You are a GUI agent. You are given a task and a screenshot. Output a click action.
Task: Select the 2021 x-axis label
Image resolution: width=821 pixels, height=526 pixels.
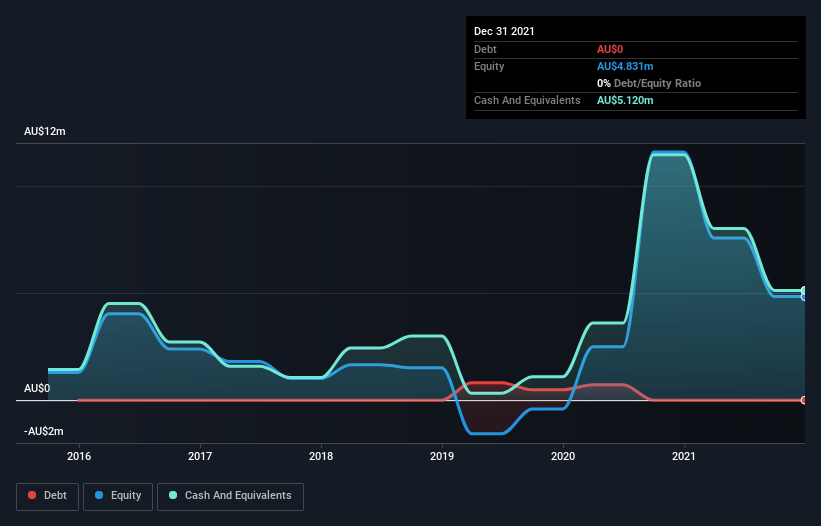point(684,456)
